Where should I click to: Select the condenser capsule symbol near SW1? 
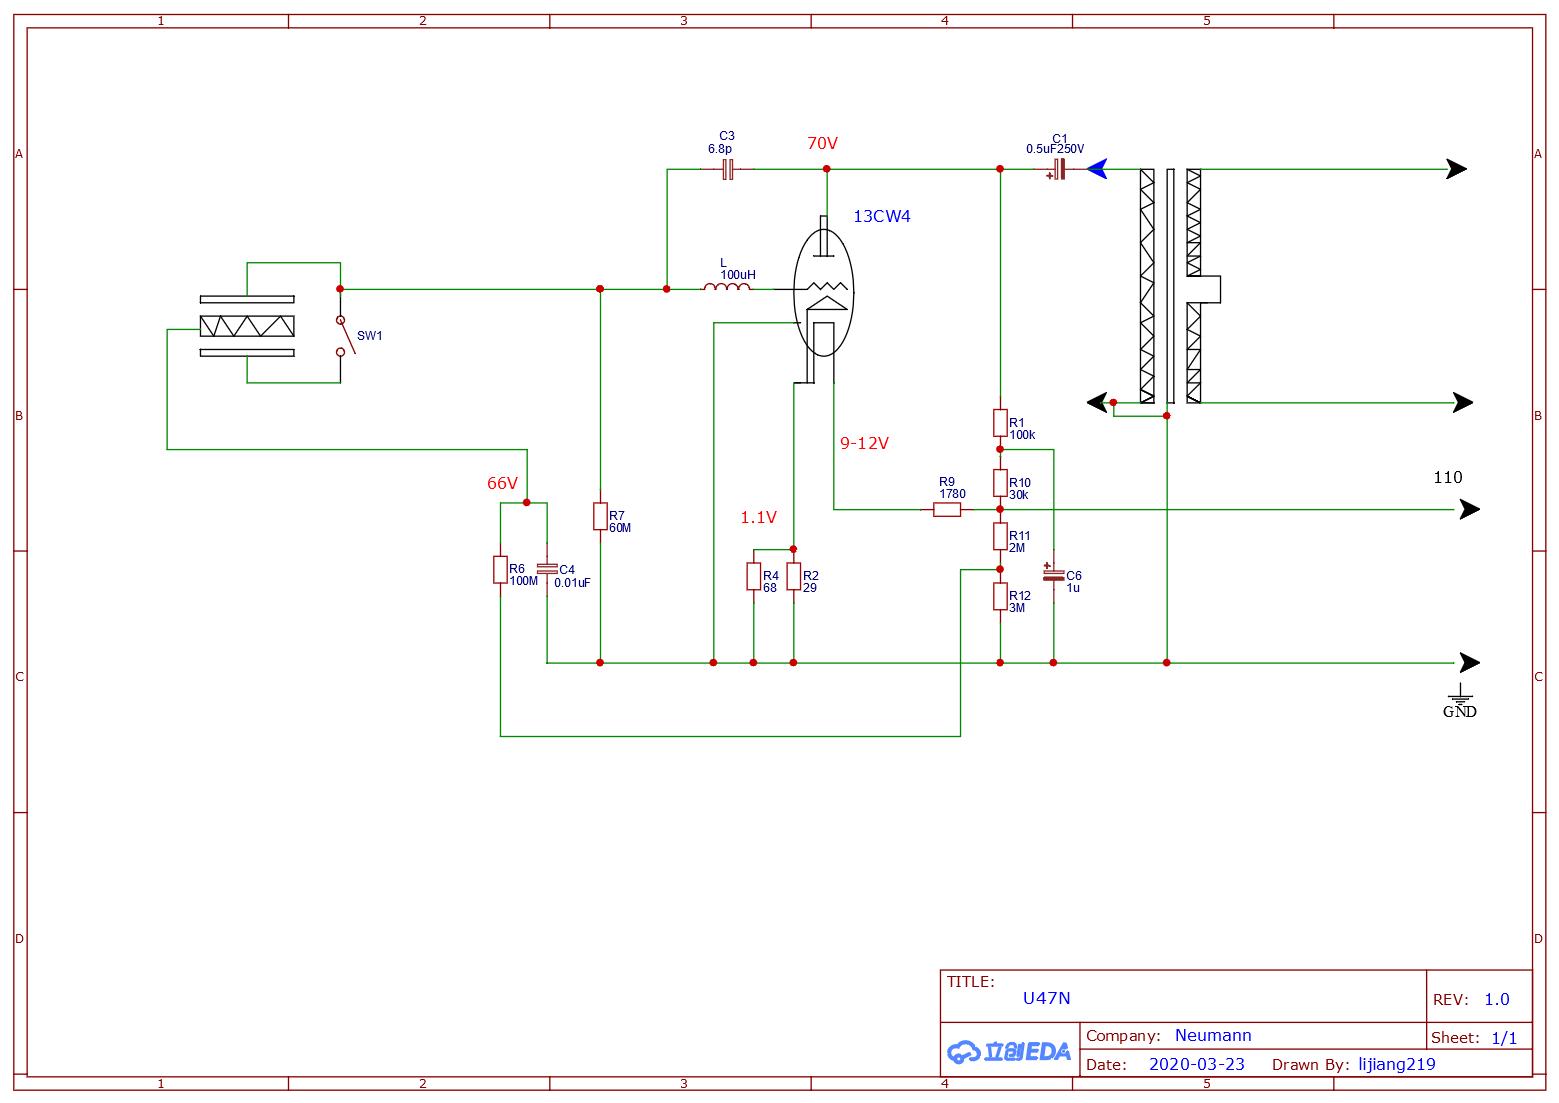(247, 326)
